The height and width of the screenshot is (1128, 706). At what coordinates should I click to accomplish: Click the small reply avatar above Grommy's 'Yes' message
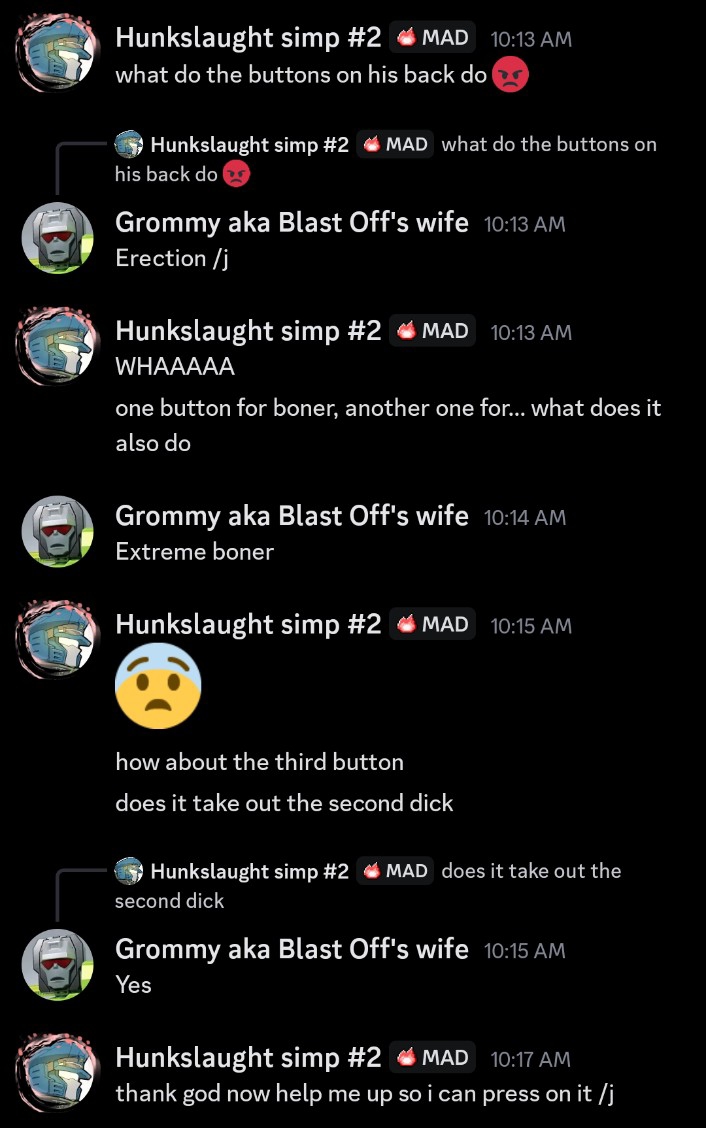point(129,870)
